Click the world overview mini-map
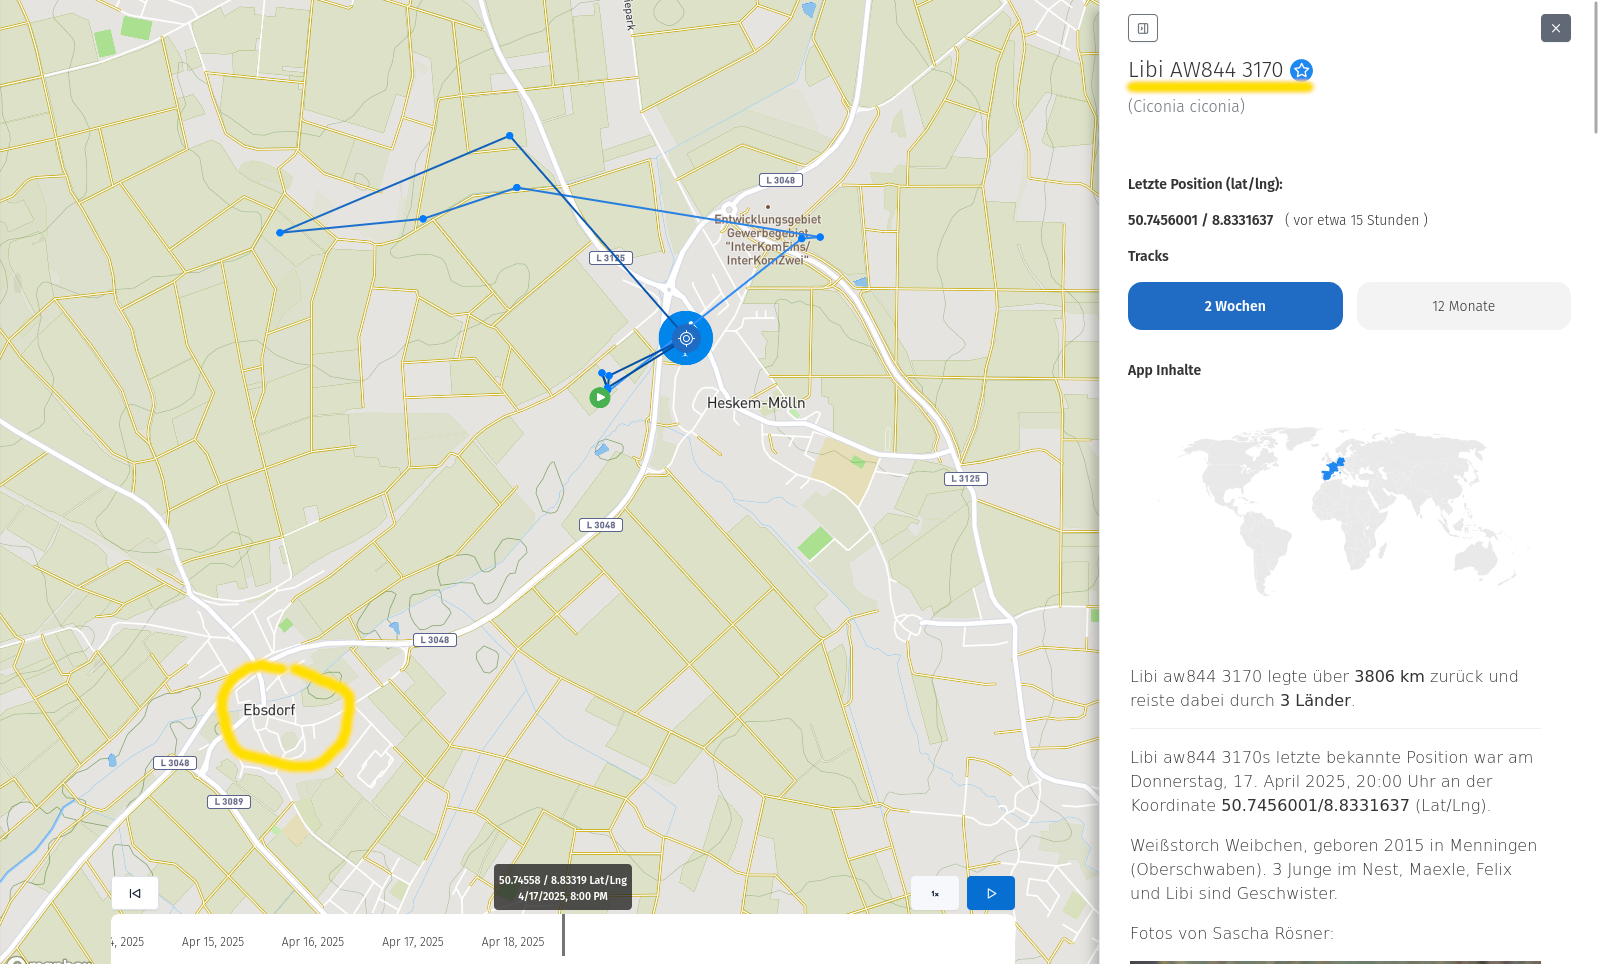The image size is (1599, 964). click(1348, 510)
